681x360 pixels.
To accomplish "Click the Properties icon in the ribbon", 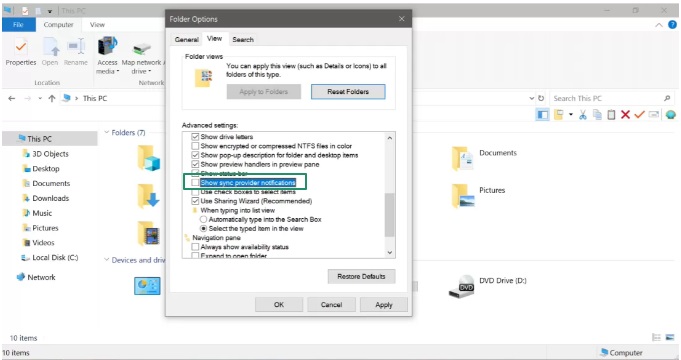I will coord(20,47).
